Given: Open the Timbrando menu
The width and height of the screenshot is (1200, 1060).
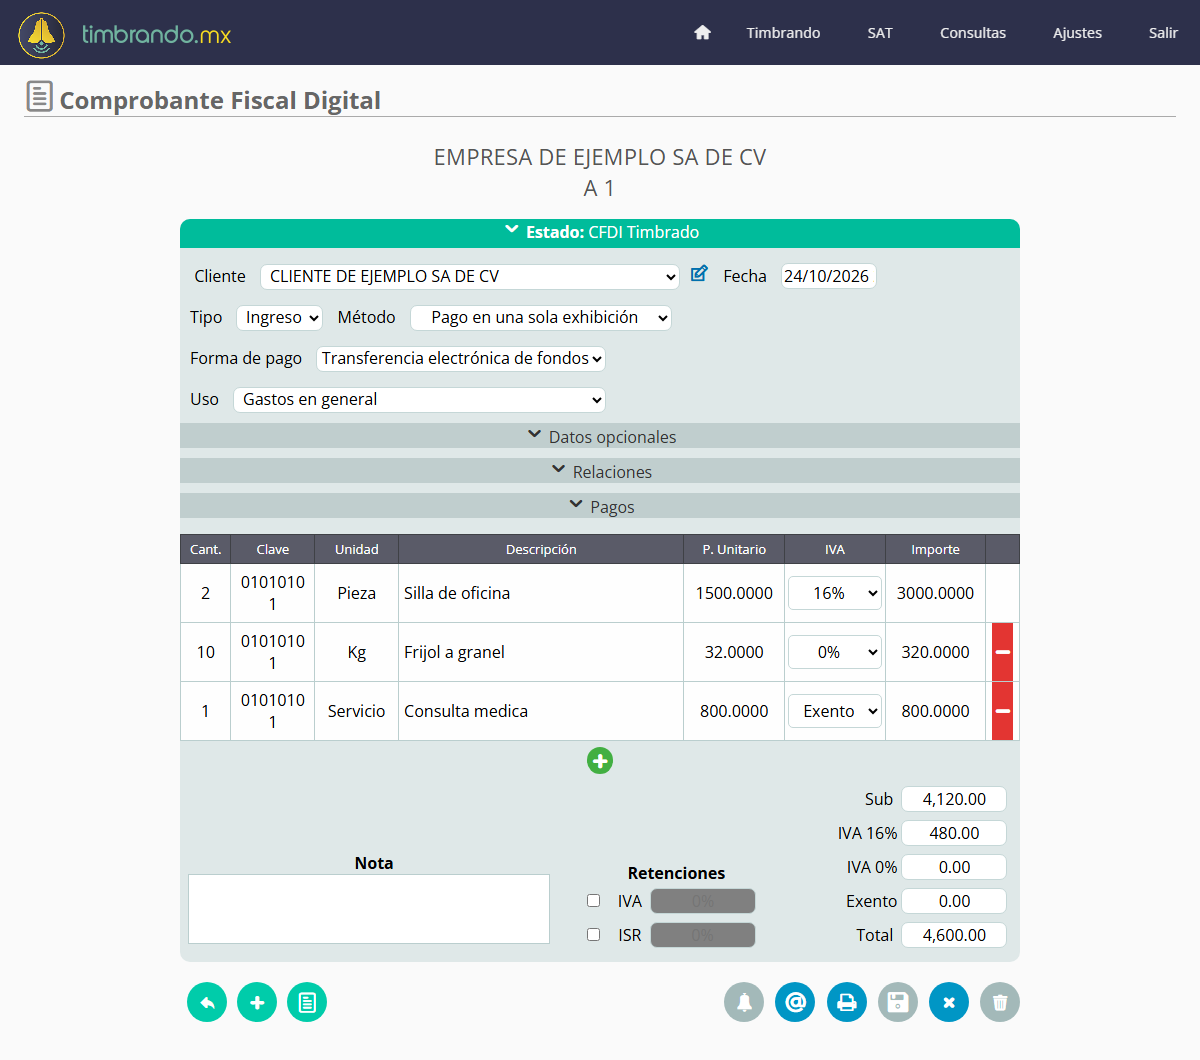Looking at the screenshot, I should pos(783,33).
